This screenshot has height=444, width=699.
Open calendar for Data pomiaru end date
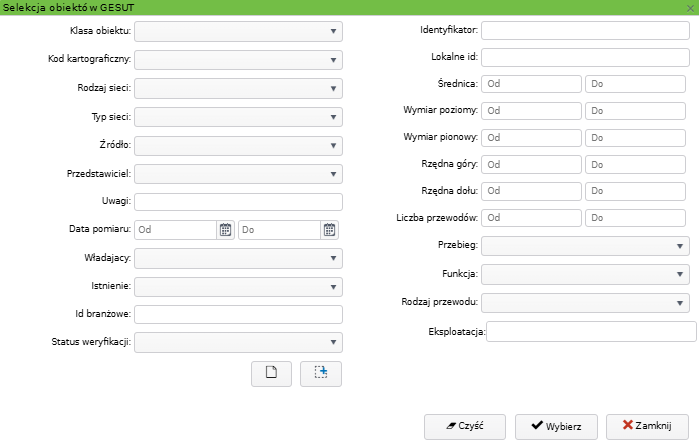click(x=329, y=230)
